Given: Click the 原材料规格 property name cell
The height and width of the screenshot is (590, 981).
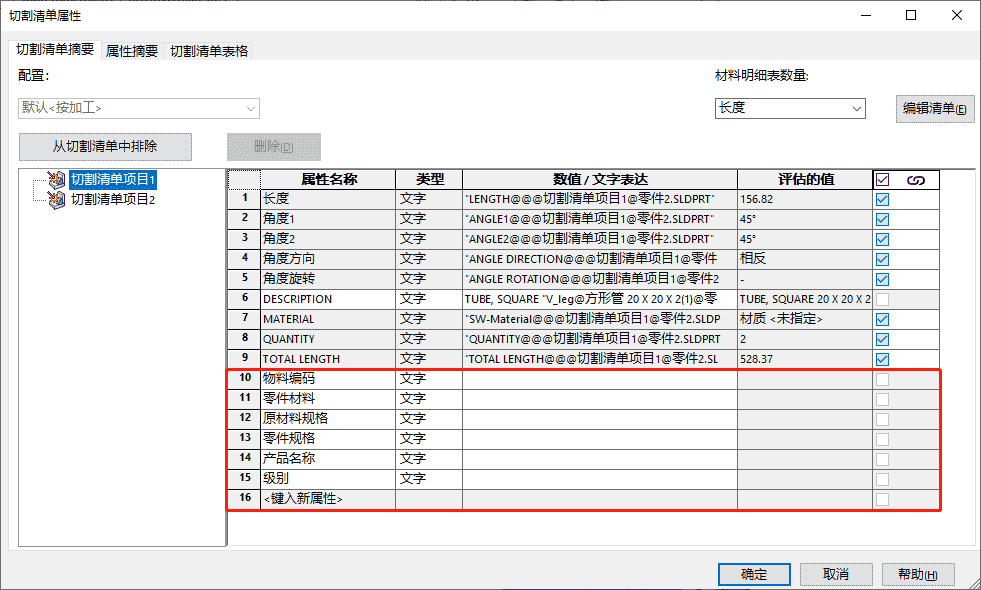Looking at the screenshot, I should (328, 419).
